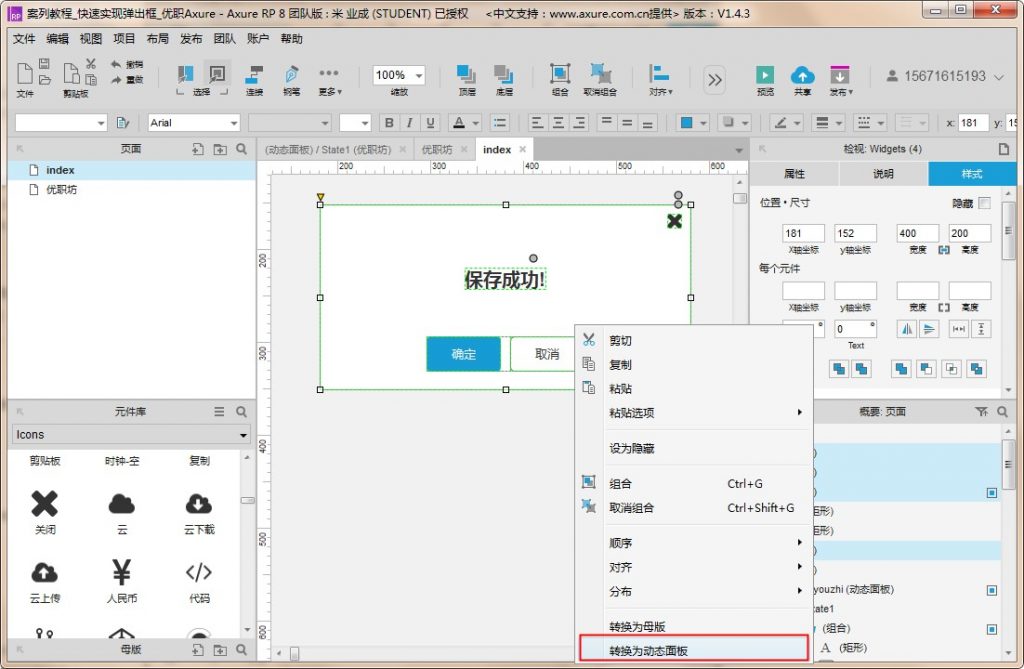The height and width of the screenshot is (669, 1024).
Task: Click the search icon in Pages panel
Action: pos(241,149)
